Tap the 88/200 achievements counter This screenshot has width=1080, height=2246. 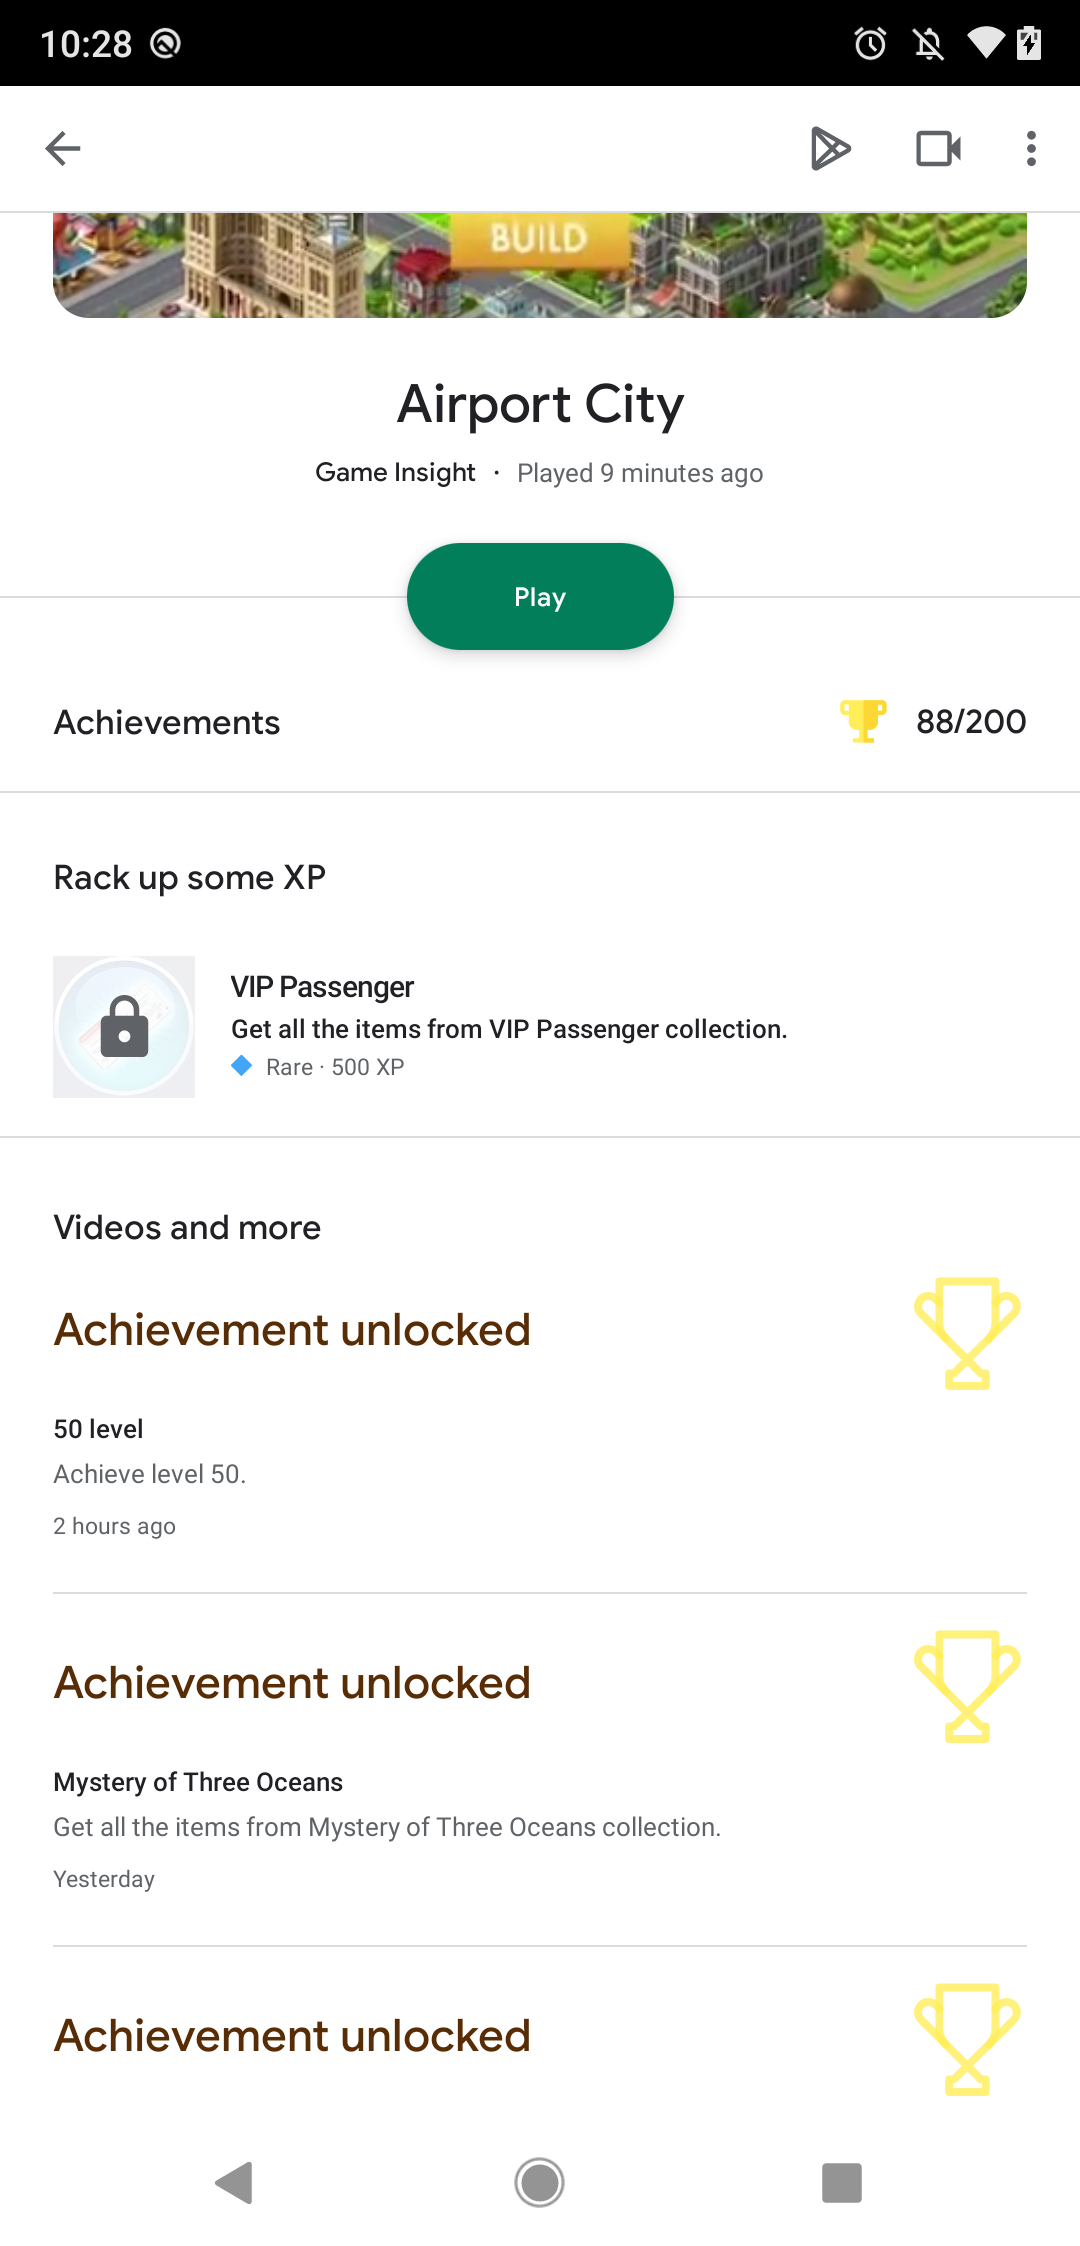pos(970,722)
